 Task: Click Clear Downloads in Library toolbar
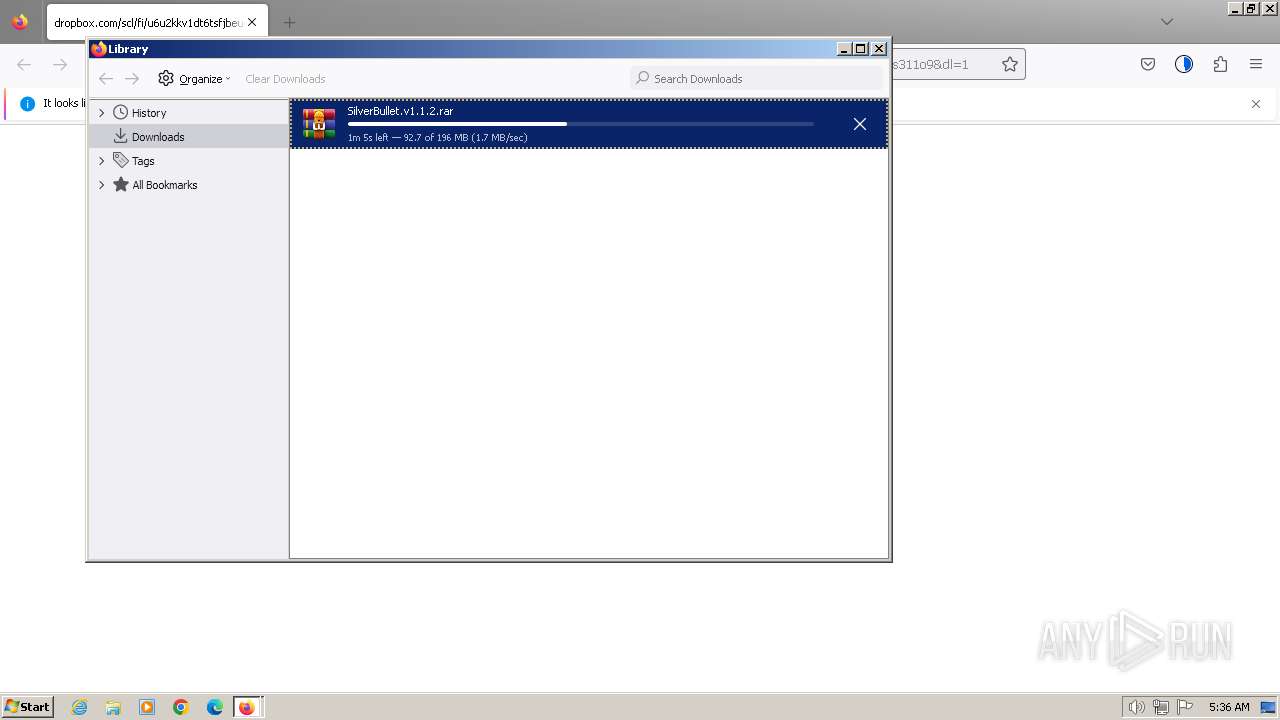tap(285, 79)
